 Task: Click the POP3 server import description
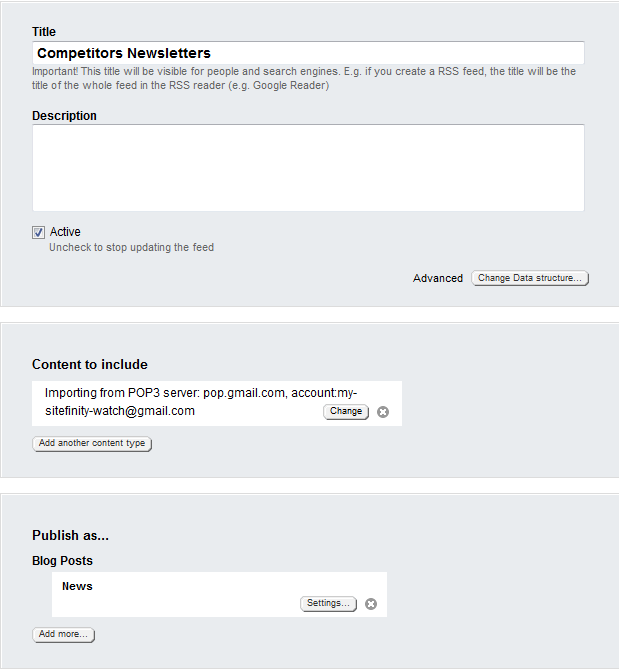[200, 402]
